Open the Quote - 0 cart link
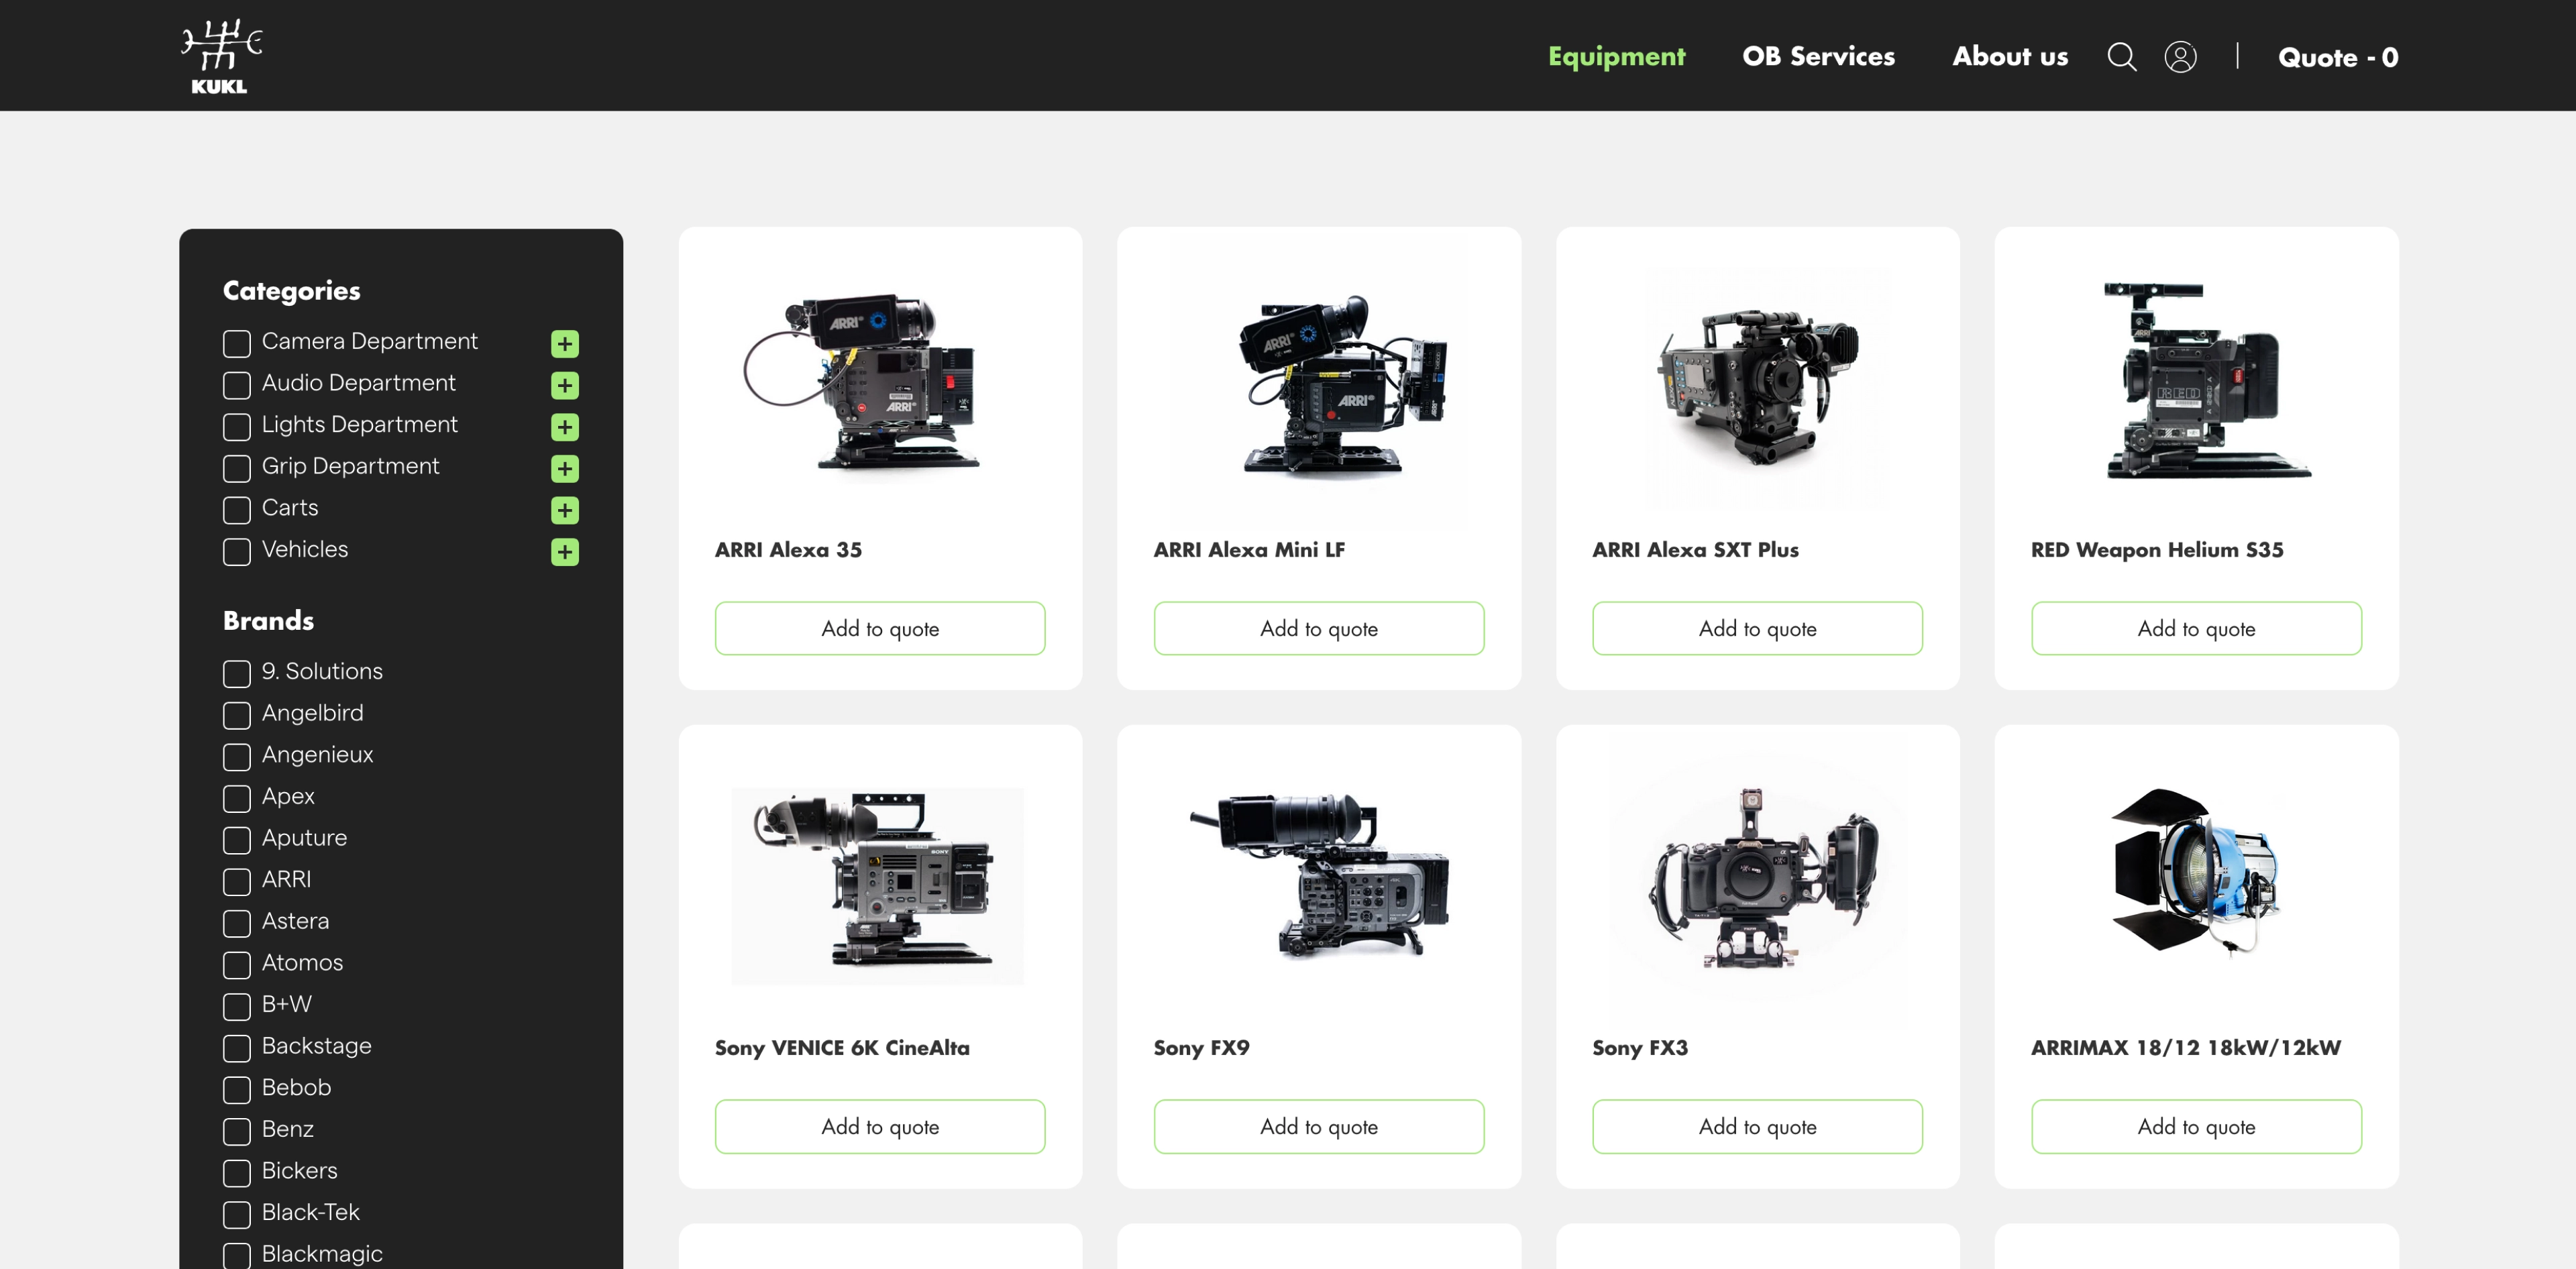 (2338, 58)
